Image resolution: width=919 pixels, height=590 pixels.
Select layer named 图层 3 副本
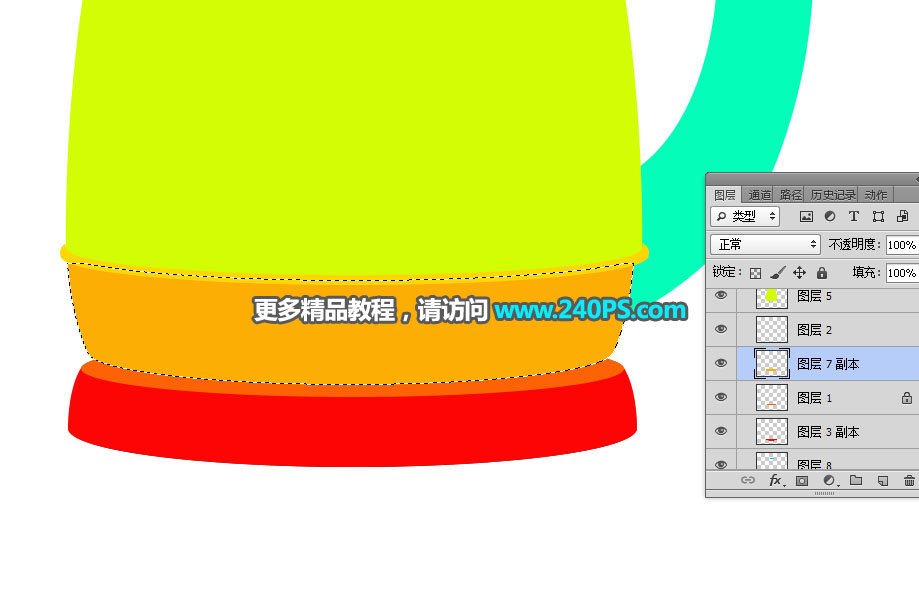(x=828, y=432)
